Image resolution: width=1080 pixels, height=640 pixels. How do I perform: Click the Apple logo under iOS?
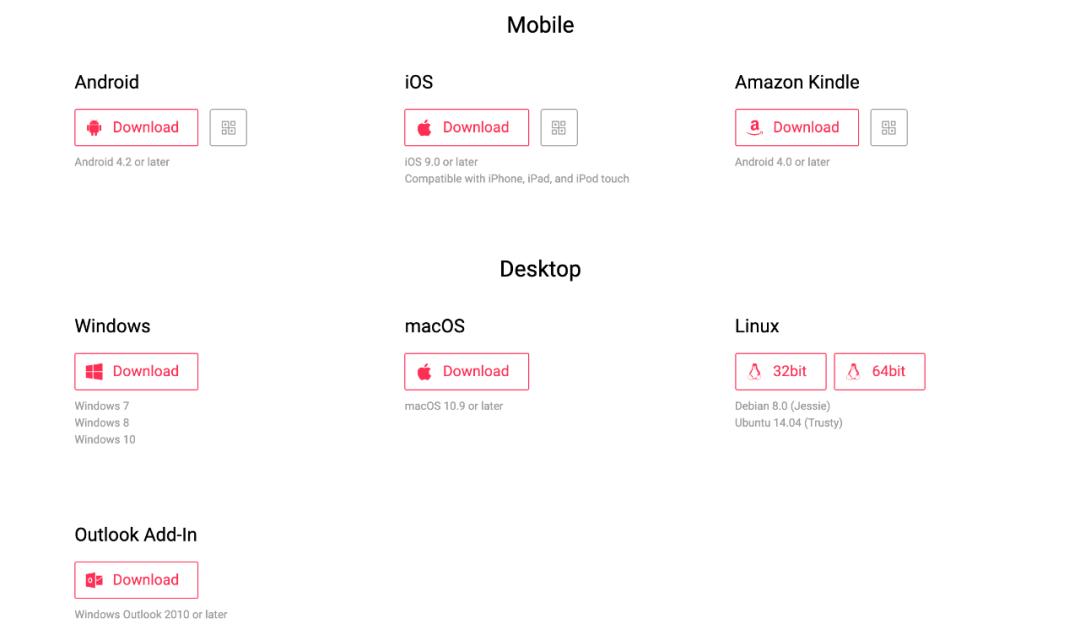click(x=424, y=128)
